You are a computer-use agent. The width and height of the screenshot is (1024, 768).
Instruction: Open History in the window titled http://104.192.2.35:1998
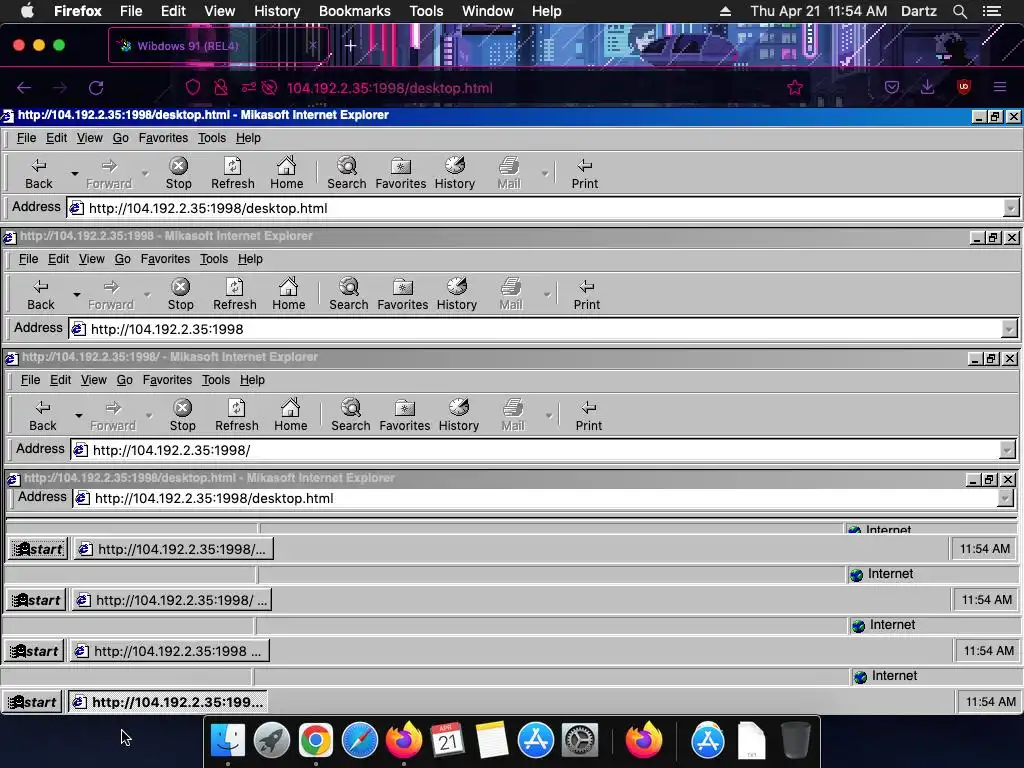456,295
